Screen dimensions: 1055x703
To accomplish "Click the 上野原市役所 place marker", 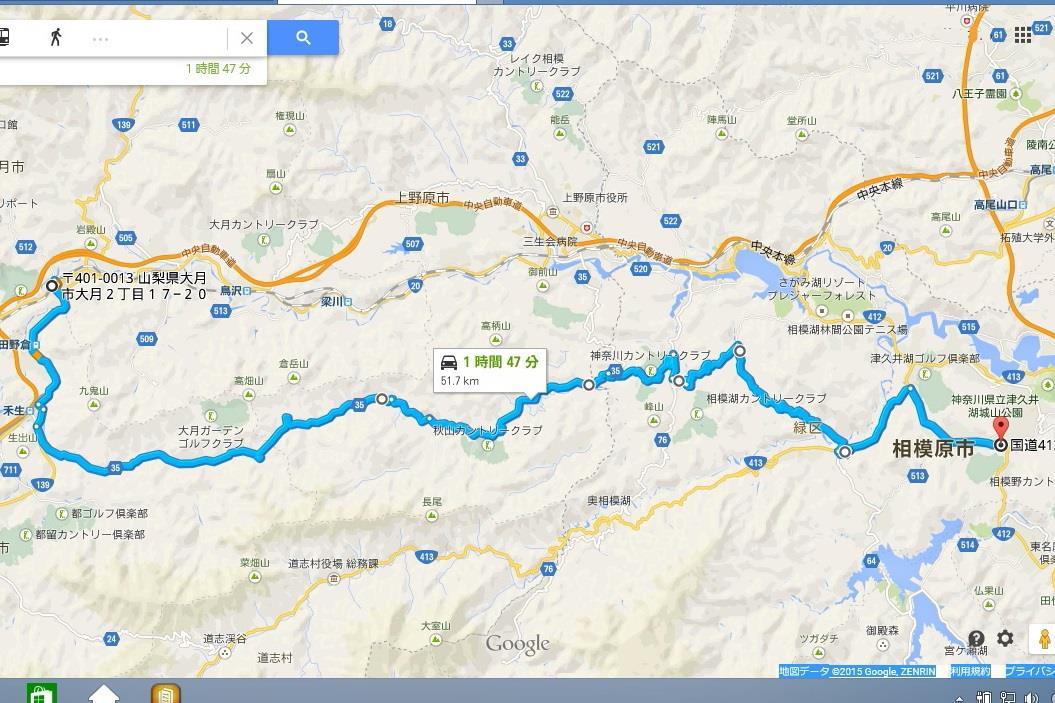I will pos(553,211).
